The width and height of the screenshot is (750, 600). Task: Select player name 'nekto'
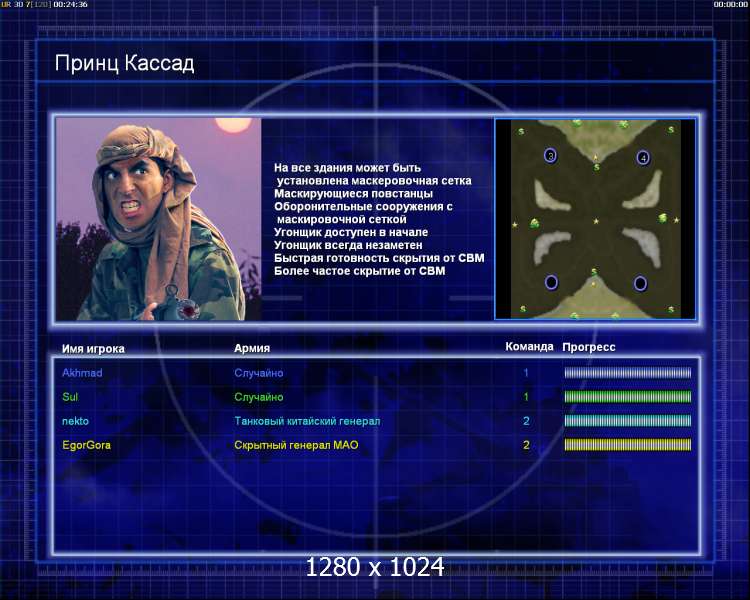pos(76,421)
